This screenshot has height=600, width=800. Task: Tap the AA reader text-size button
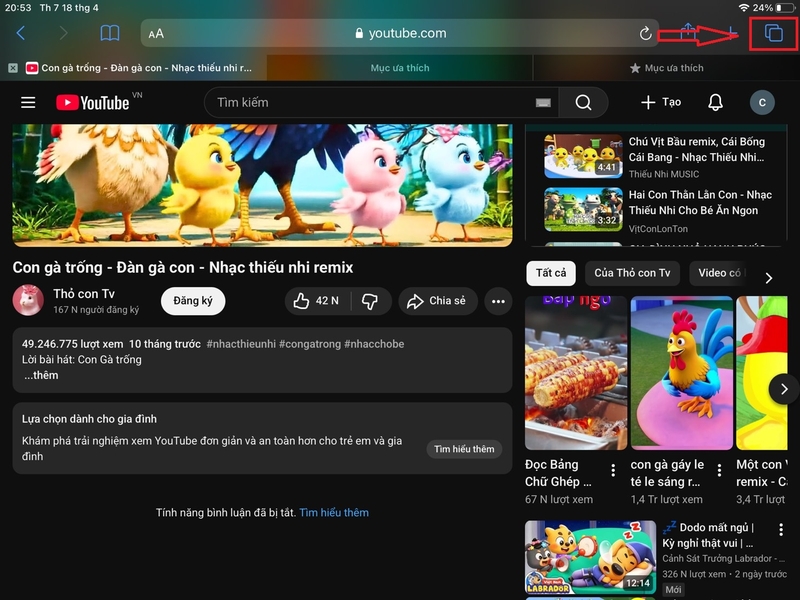[x=156, y=34]
